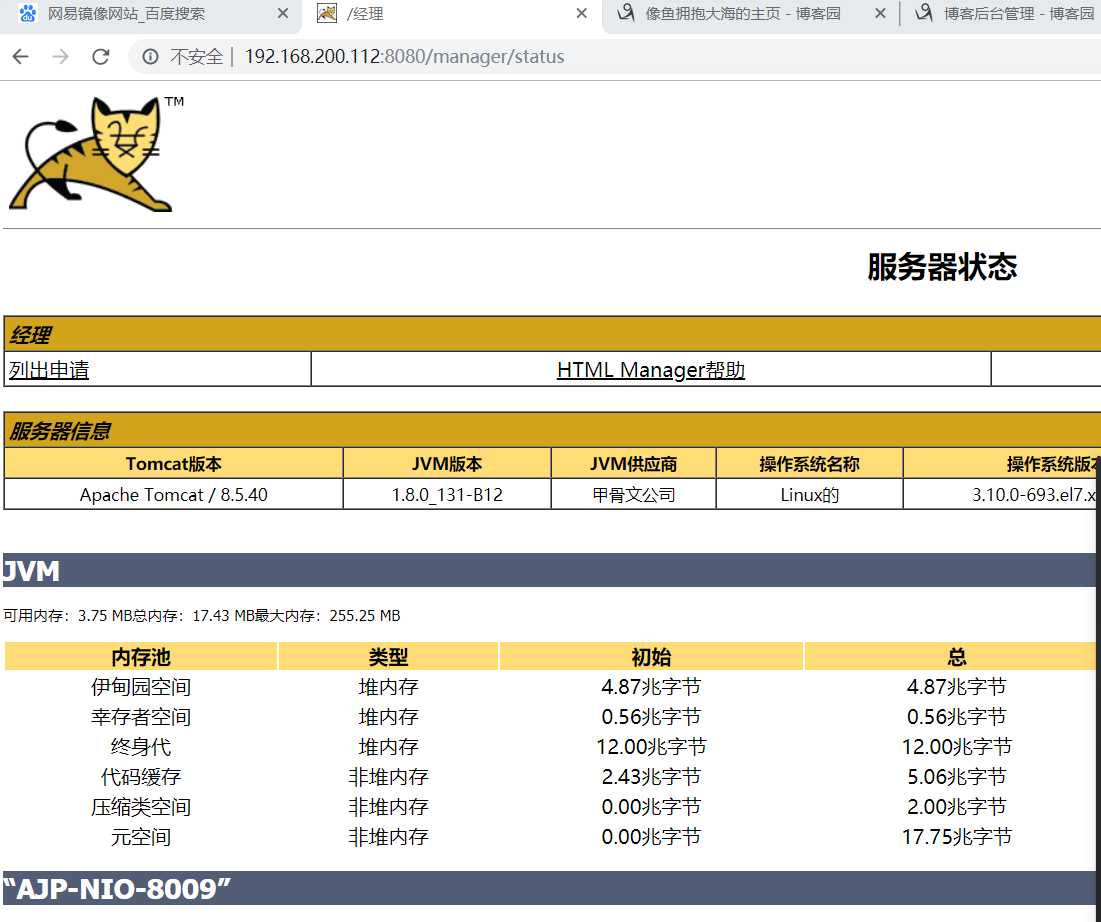The image size is (1101, 922).
Task: Click the 12.00兆字节 initial value for 终身代
Action: point(651,746)
